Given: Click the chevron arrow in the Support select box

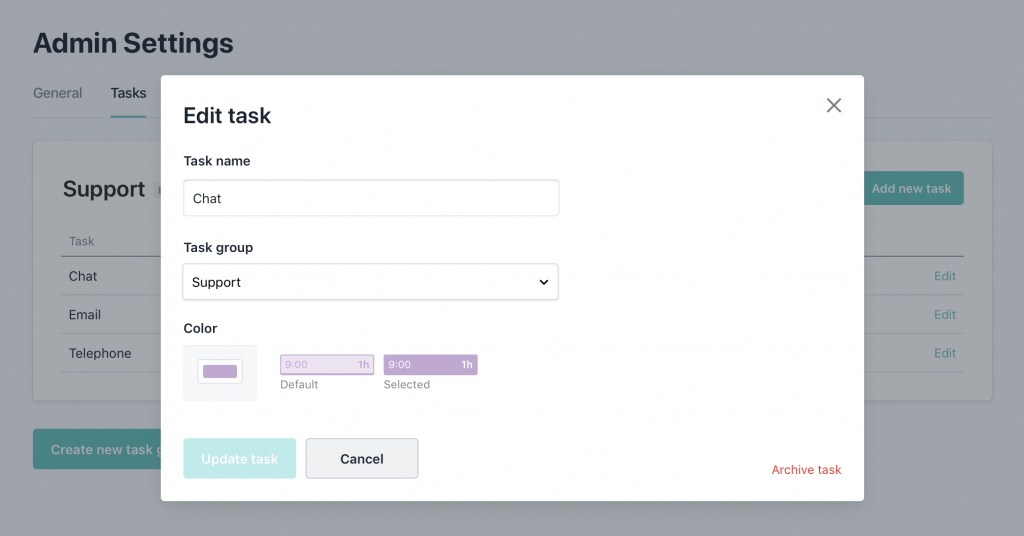Looking at the screenshot, I should point(544,282).
